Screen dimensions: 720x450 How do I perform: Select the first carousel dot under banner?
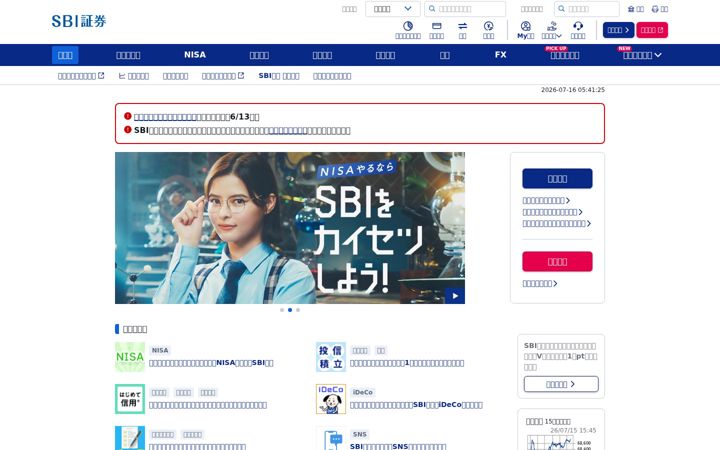[x=282, y=310]
